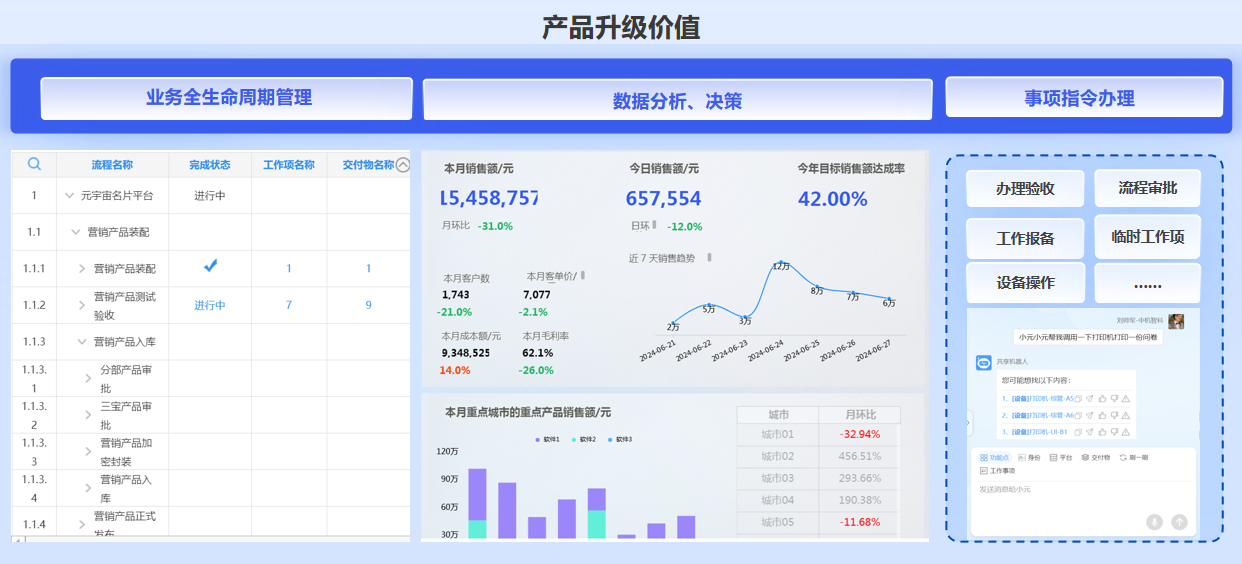1242x564 pixels.
Task: Click thumbs-down icon for printer 综管-A6 result
Action: point(1114,415)
